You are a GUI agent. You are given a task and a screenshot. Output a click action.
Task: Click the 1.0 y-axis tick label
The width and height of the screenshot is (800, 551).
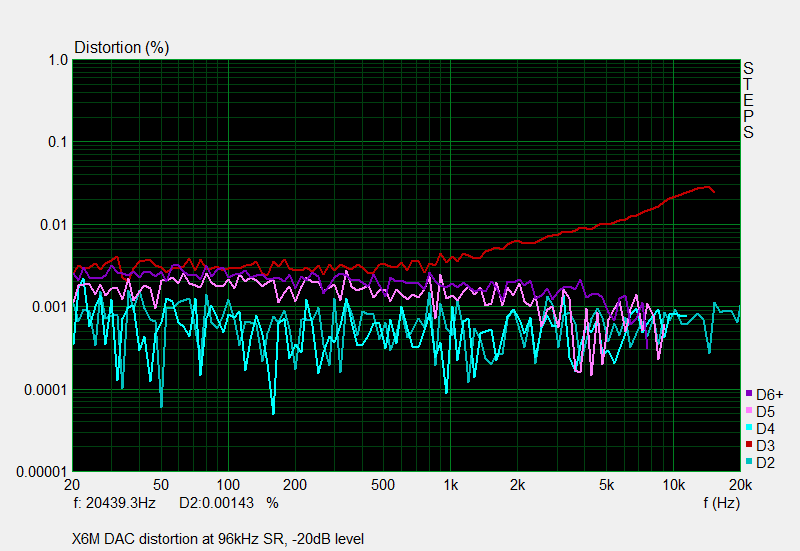(x=58, y=60)
